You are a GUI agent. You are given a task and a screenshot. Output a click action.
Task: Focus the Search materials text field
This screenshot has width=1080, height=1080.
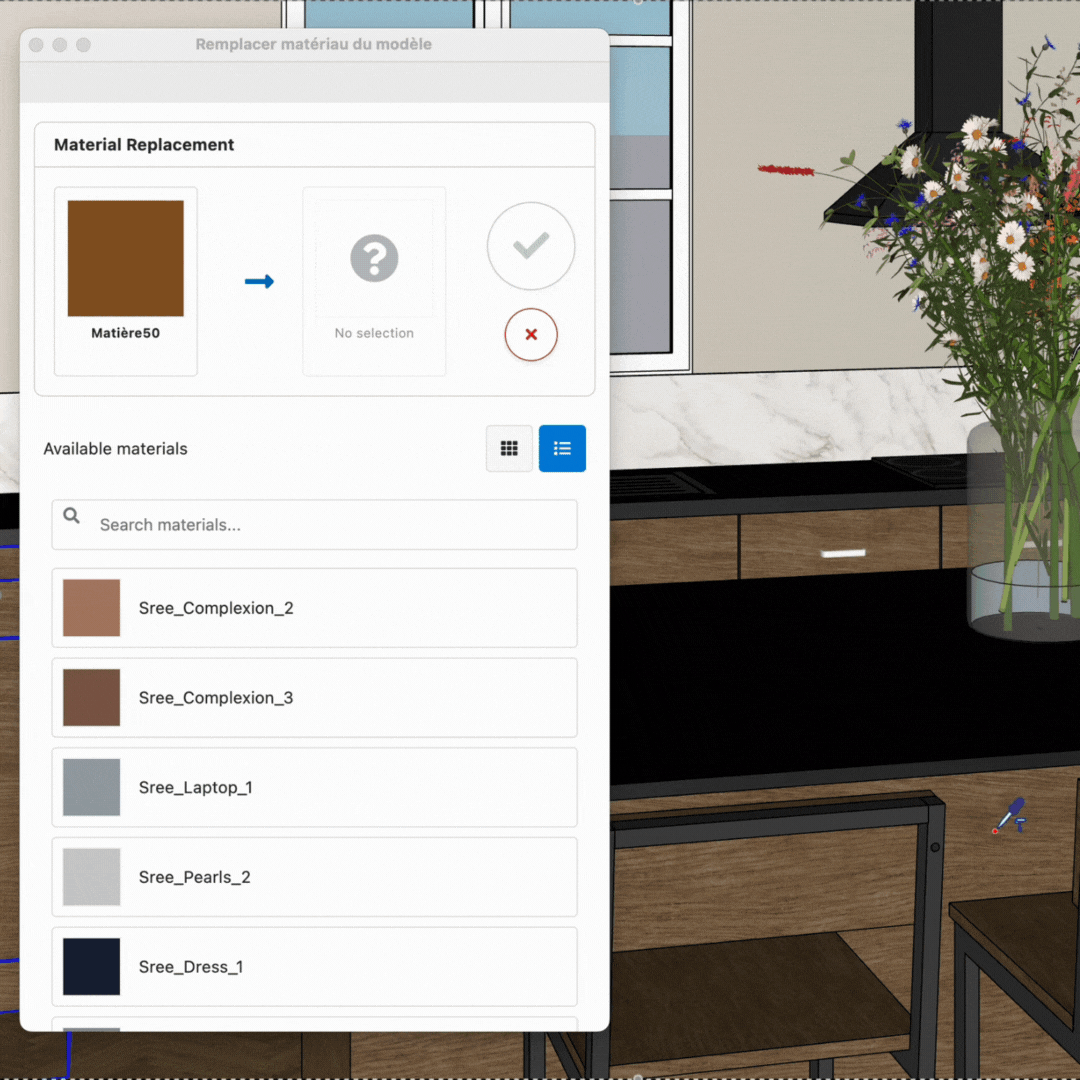point(330,525)
